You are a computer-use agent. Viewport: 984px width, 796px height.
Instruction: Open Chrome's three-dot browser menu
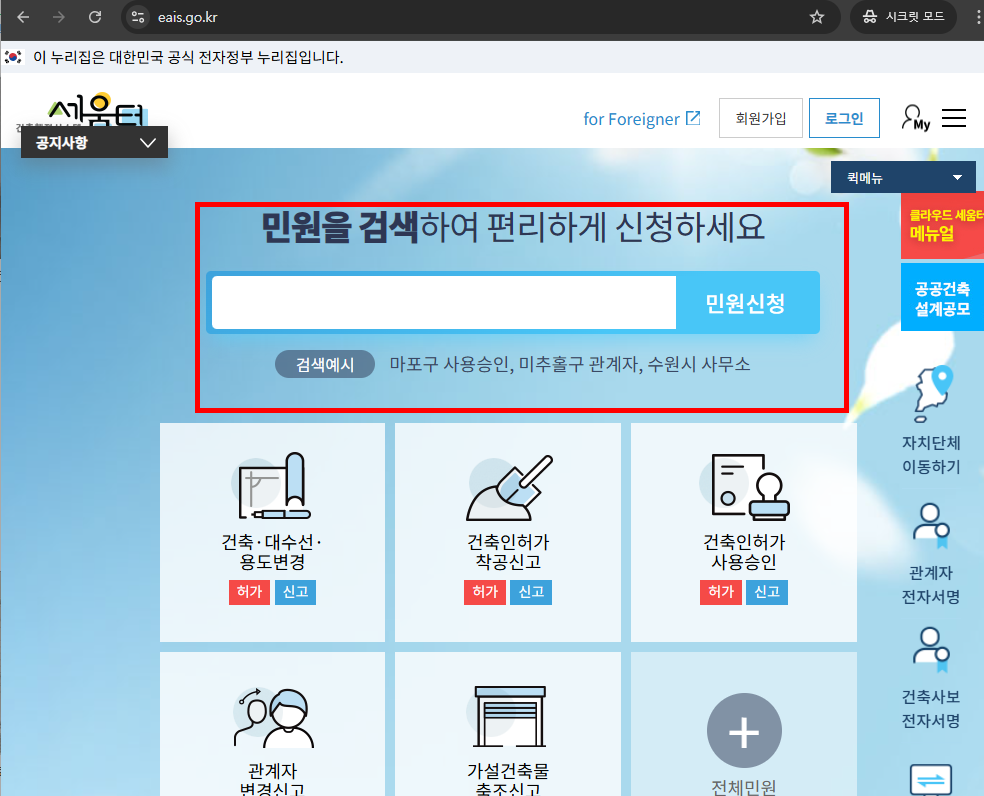click(x=976, y=17)
